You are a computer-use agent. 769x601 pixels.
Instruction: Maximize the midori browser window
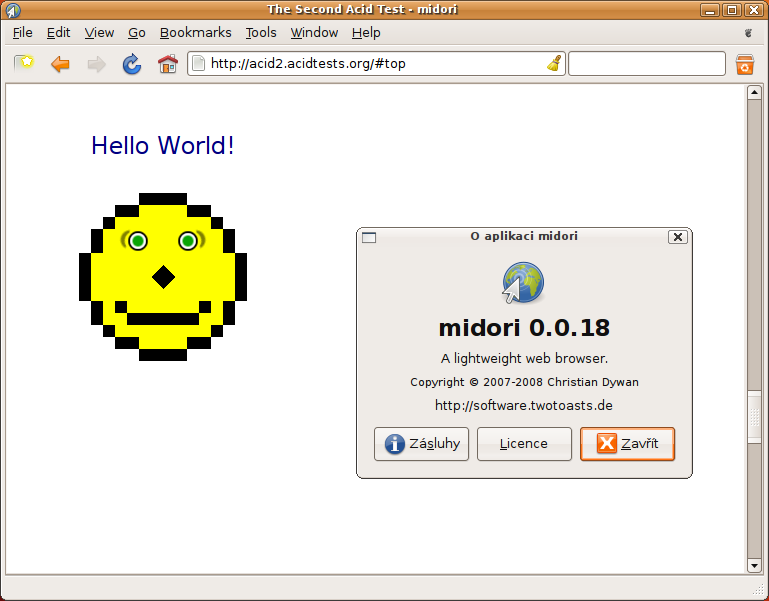tap(732, 10)
